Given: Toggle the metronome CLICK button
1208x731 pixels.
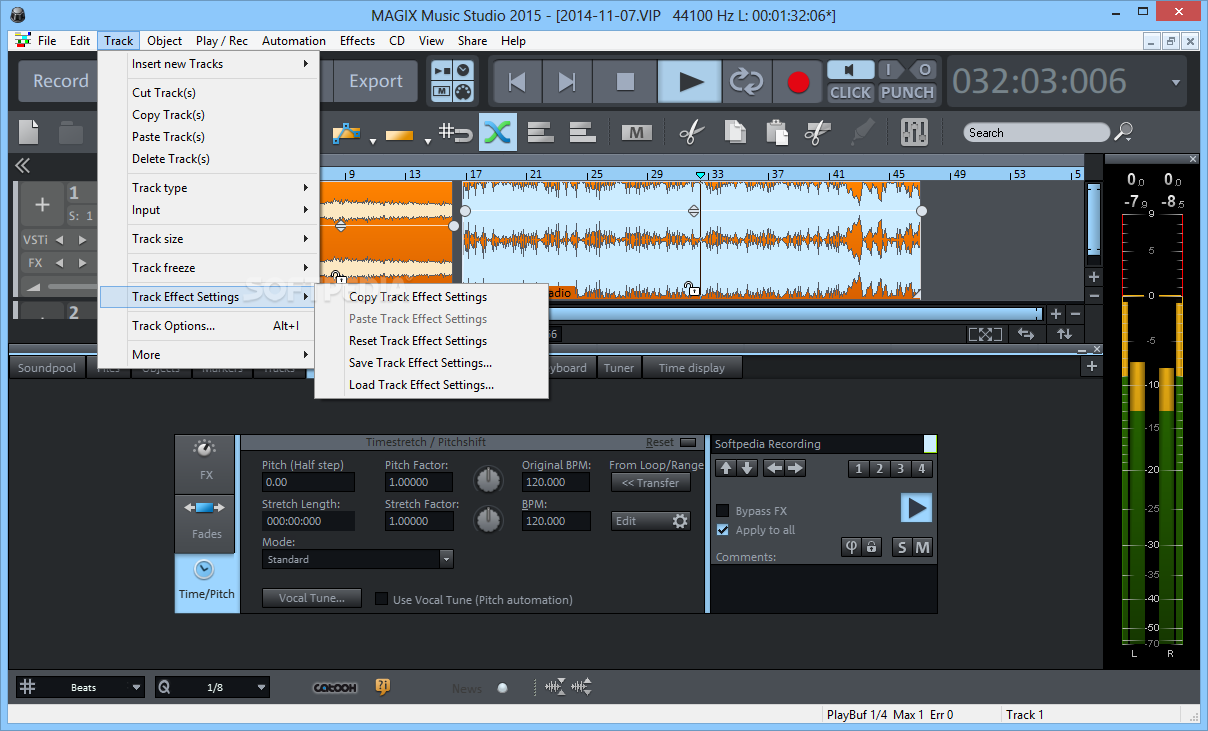Looking at the screenshot, I should [851, 92].
